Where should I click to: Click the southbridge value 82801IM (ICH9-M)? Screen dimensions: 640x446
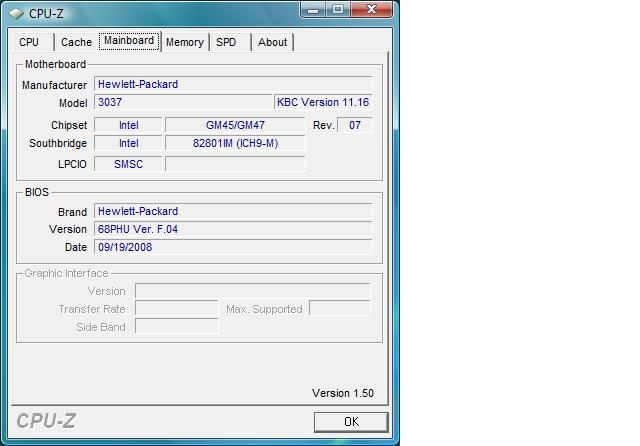235,143
